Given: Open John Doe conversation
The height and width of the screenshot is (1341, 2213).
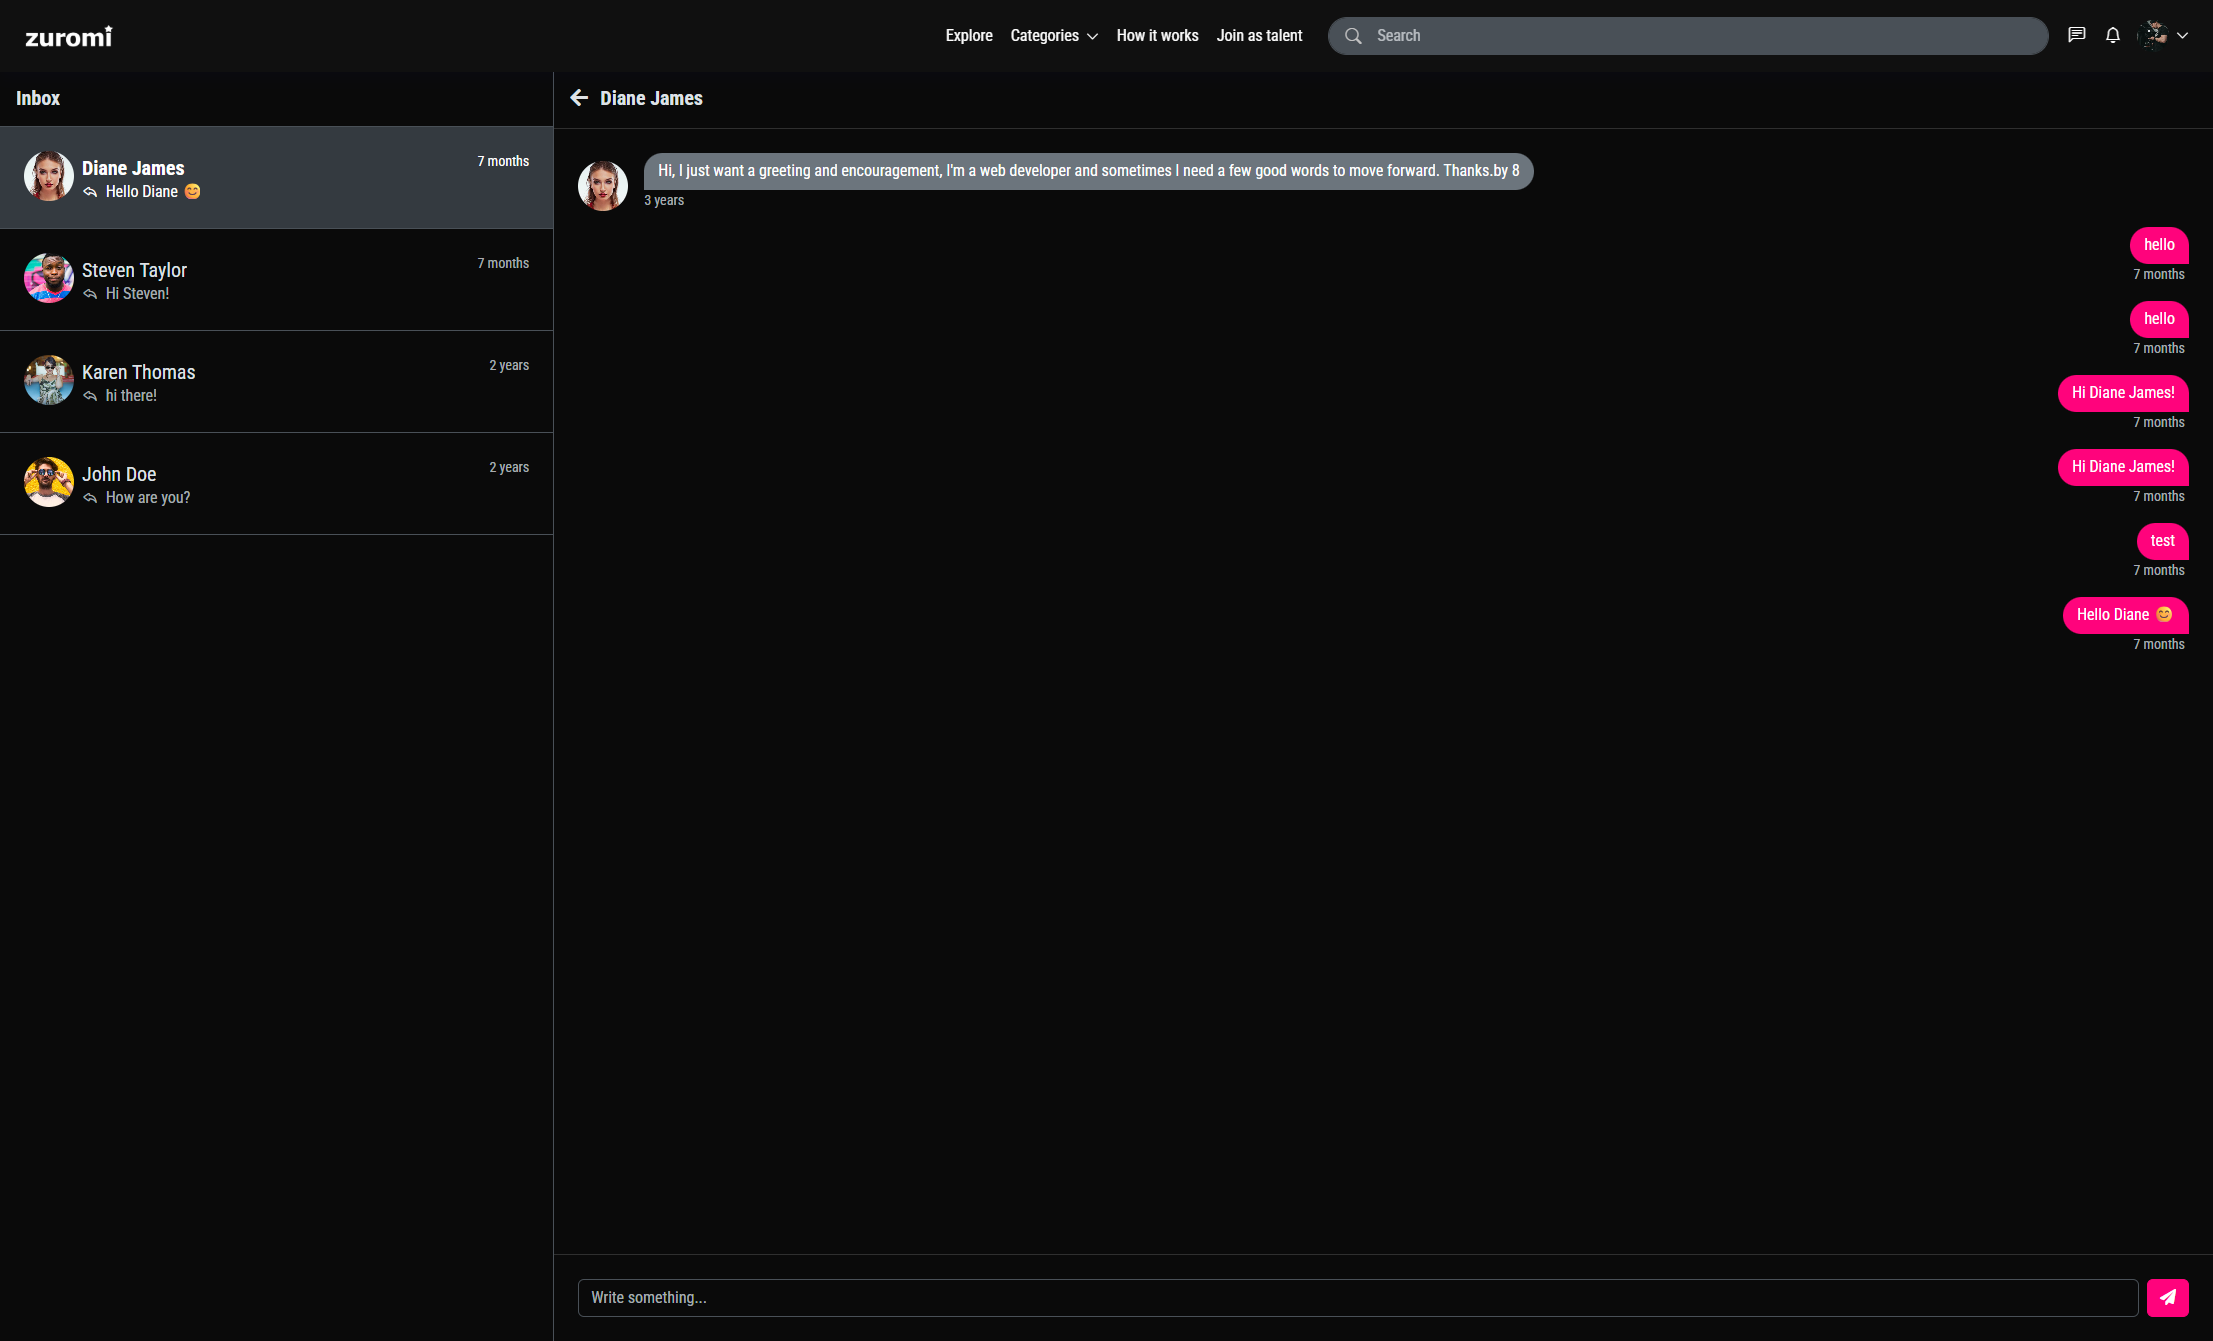Looking at the screenshot, I should [276, 483].
